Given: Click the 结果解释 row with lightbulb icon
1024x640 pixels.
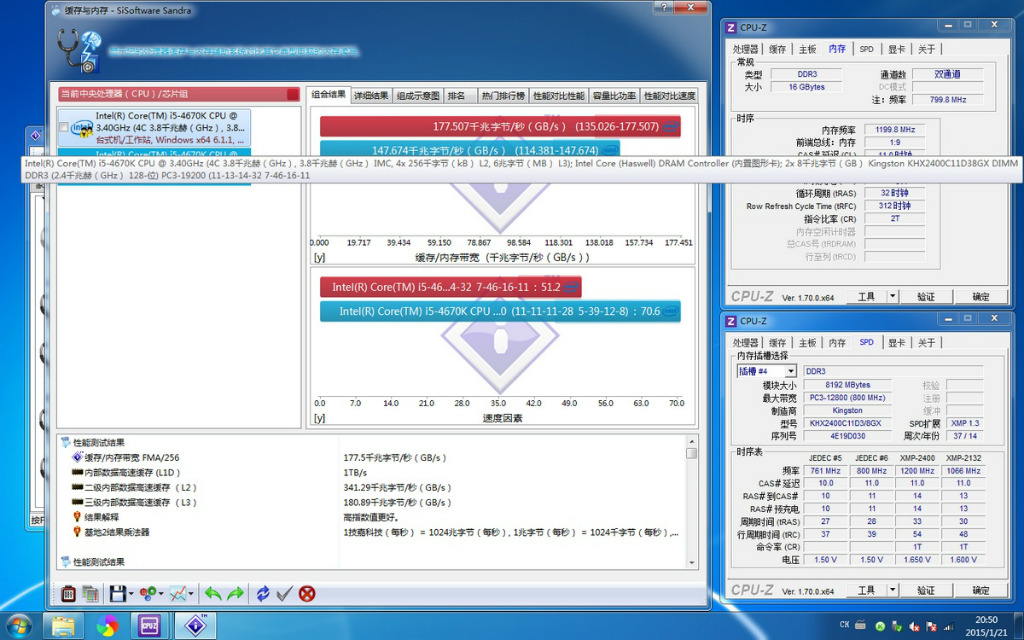Looking at the screenshot, I should click(x=96, y=517).
